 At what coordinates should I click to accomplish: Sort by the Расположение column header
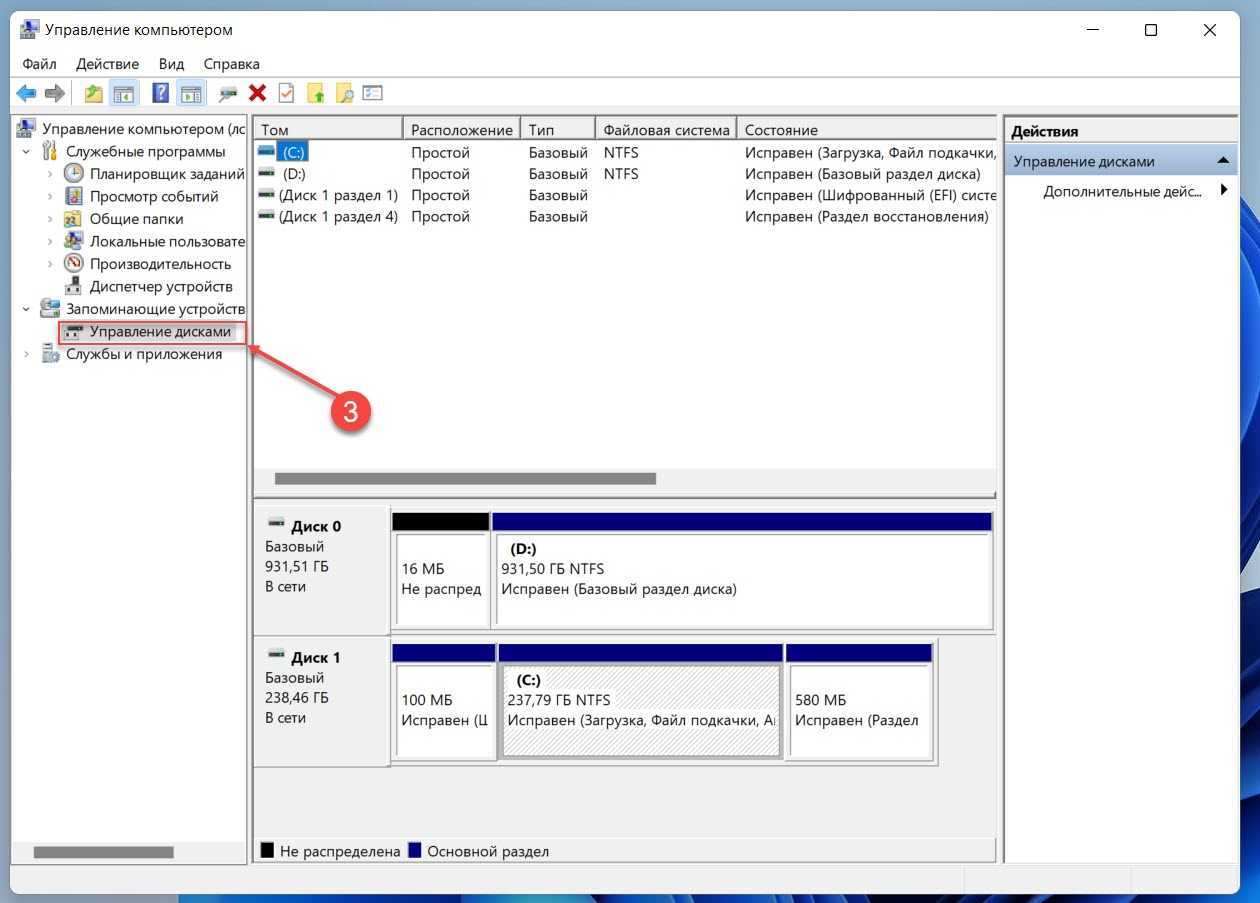(461, 129)
